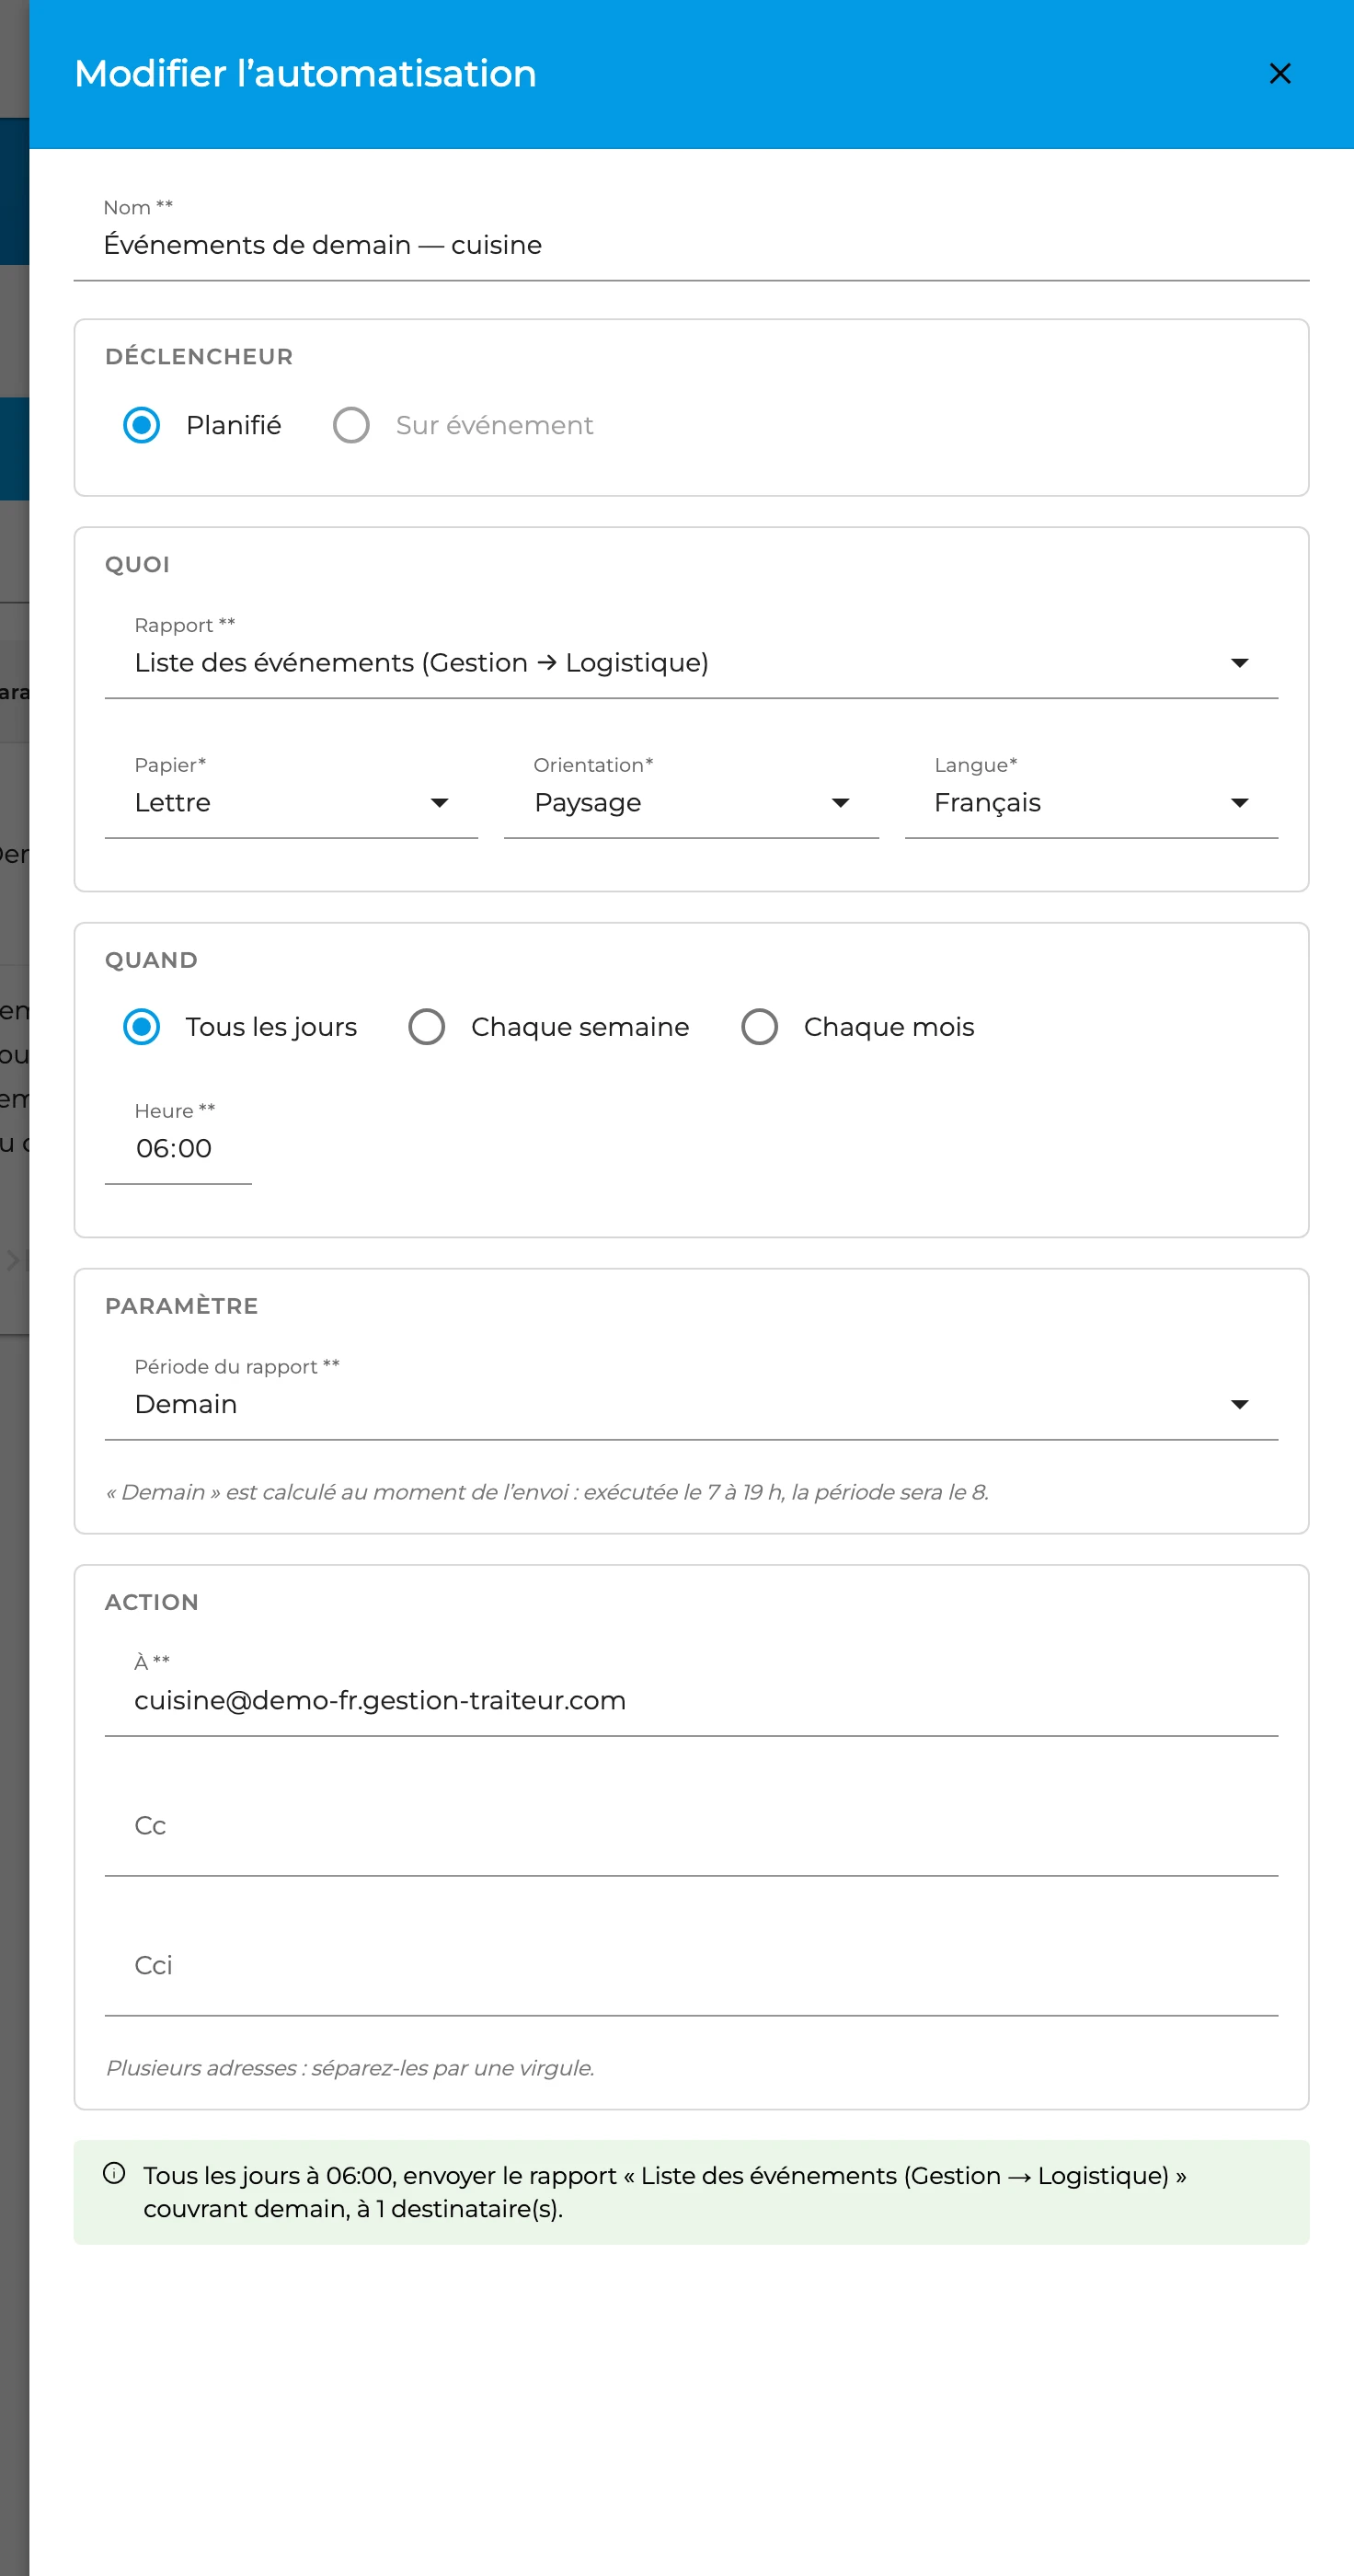Click into the Cc field

(x=691, y=1829)
